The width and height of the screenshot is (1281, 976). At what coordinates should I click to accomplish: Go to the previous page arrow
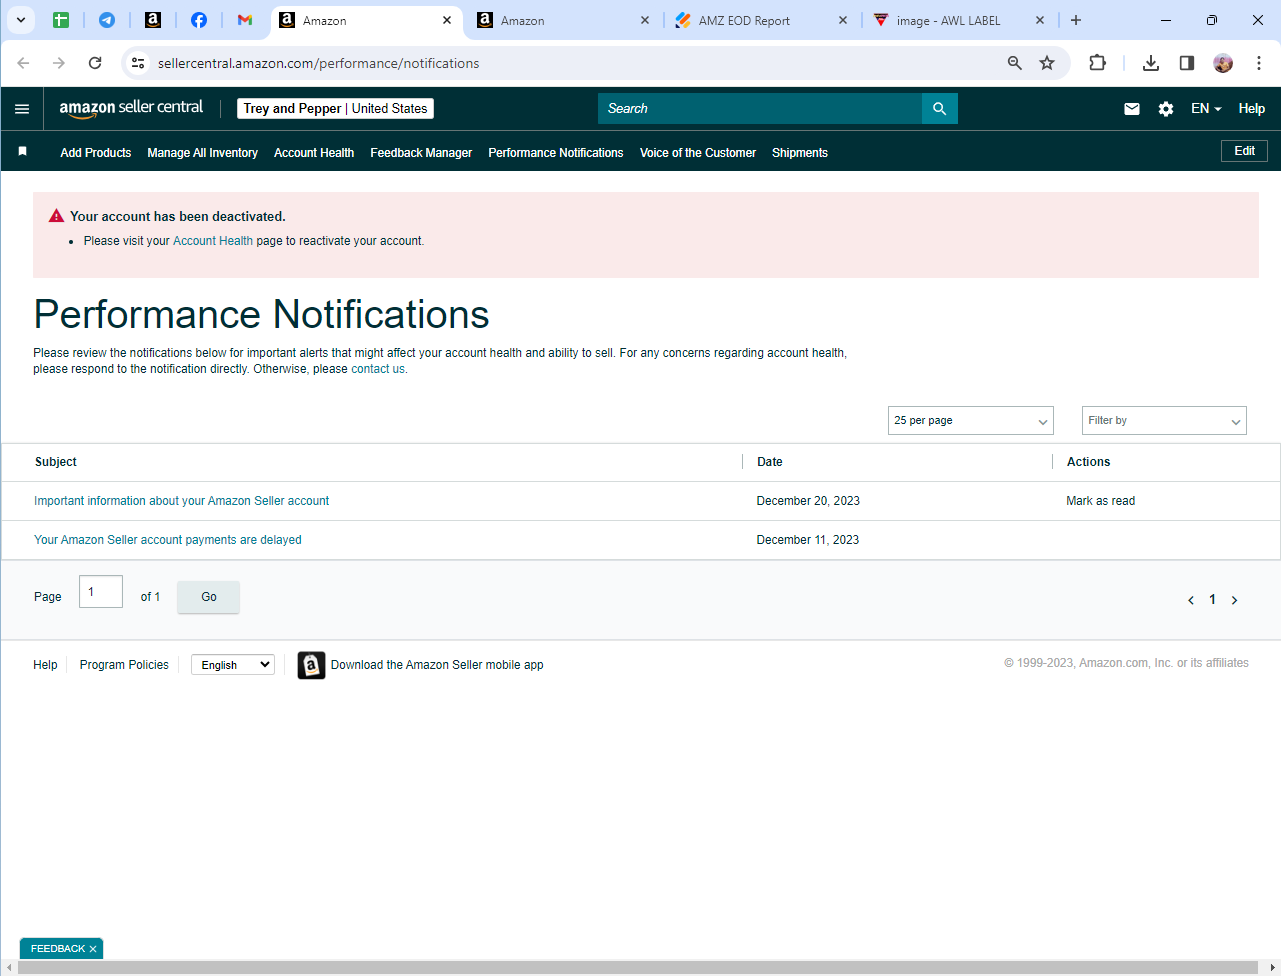coord(1191,600)
